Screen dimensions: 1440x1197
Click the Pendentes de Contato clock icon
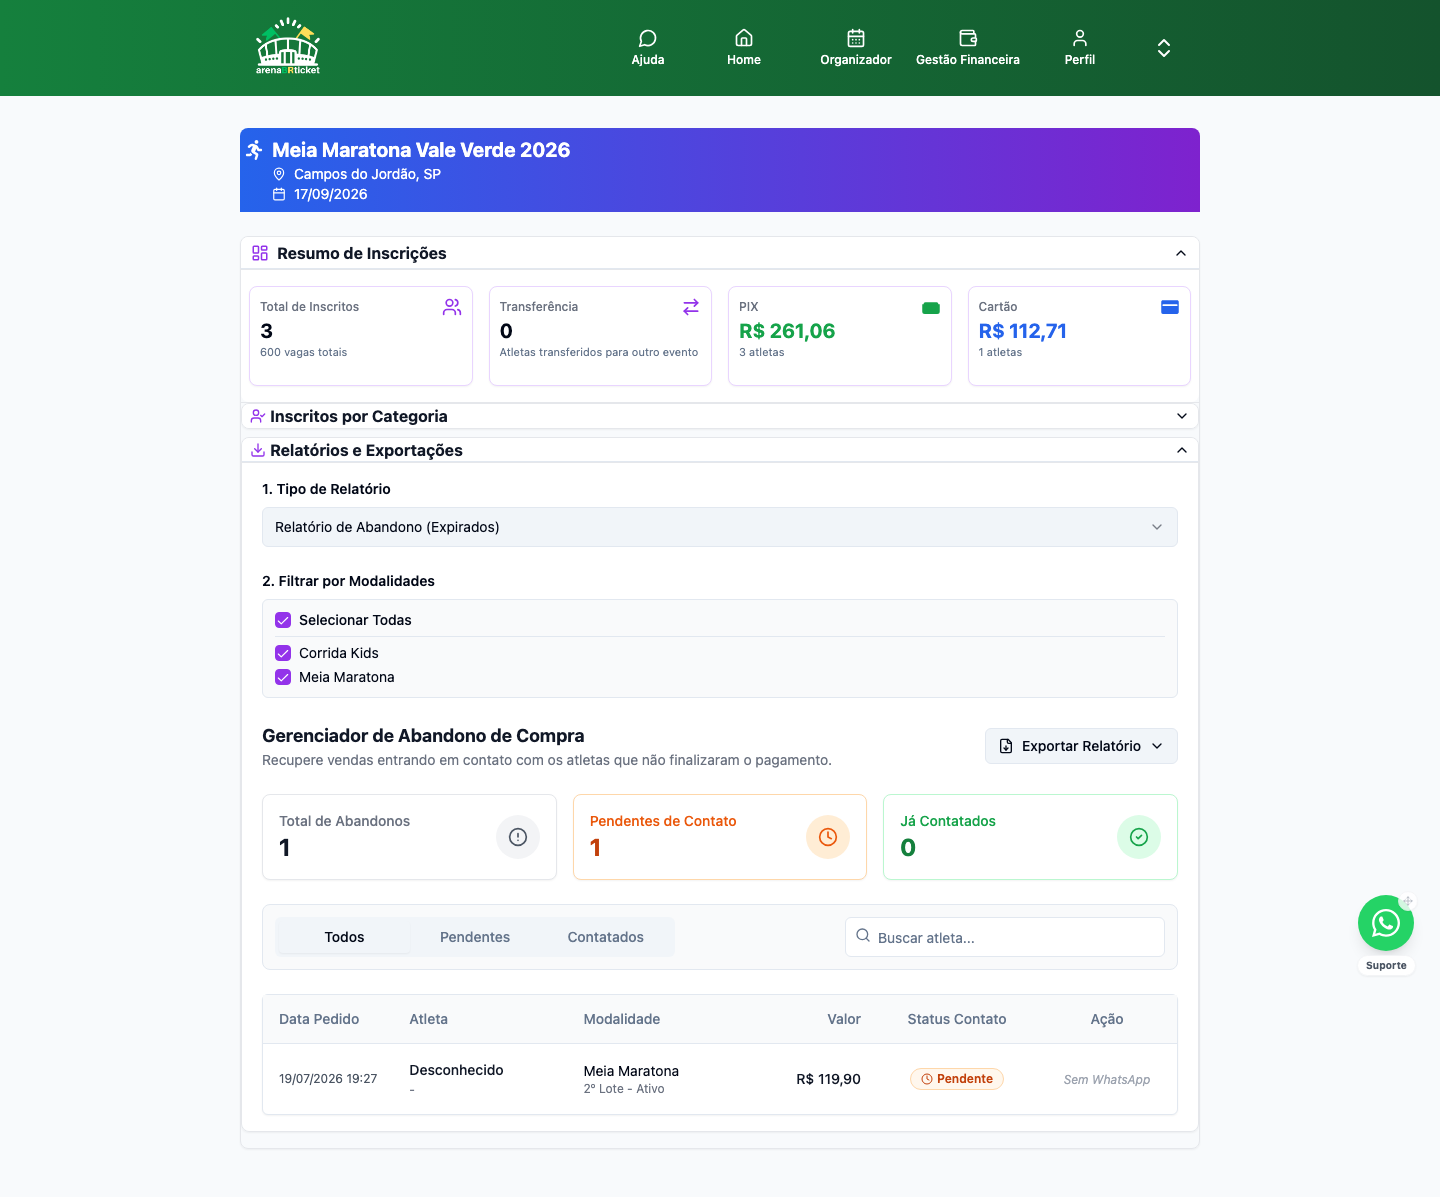click(828, 837)
